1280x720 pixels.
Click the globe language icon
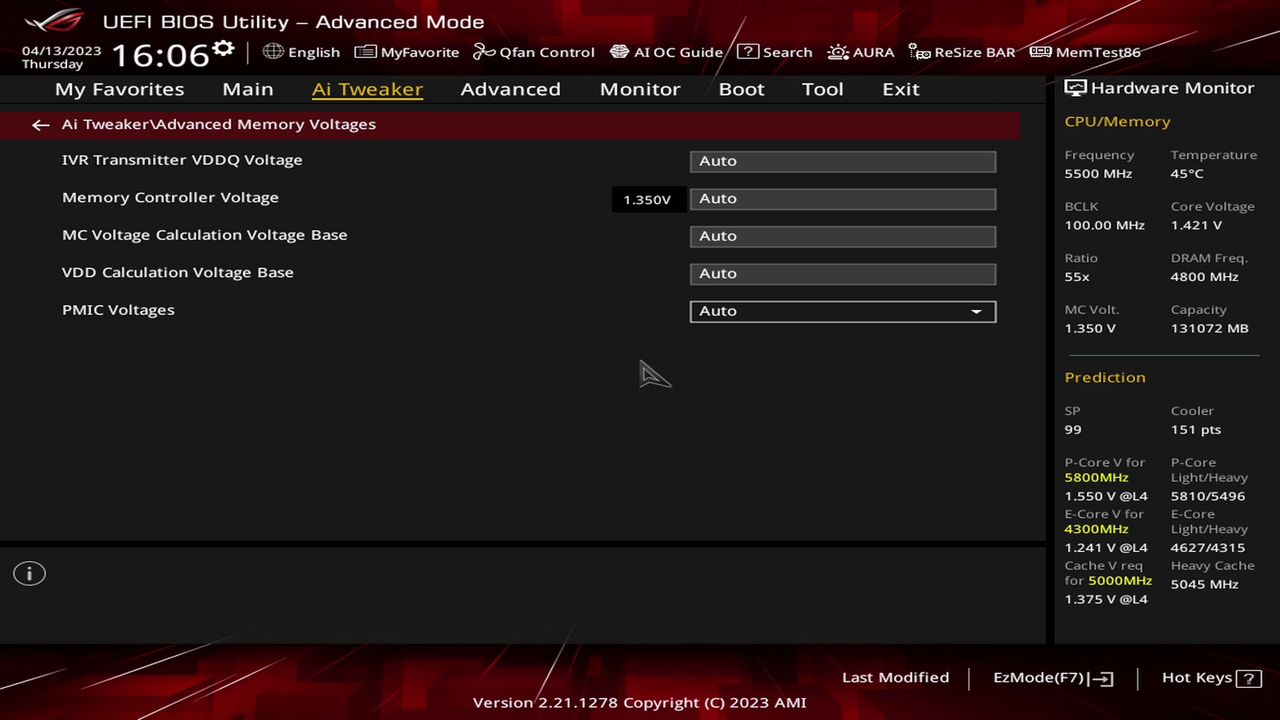click(x=273, y=51)
